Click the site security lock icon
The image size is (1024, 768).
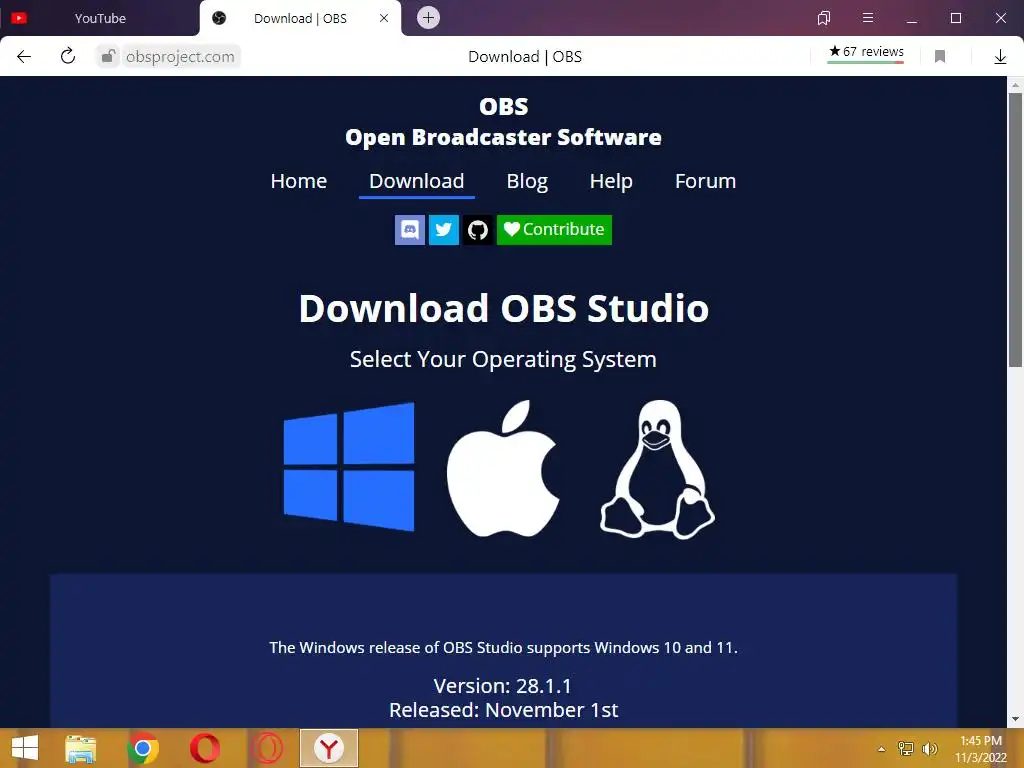[108, 56]
